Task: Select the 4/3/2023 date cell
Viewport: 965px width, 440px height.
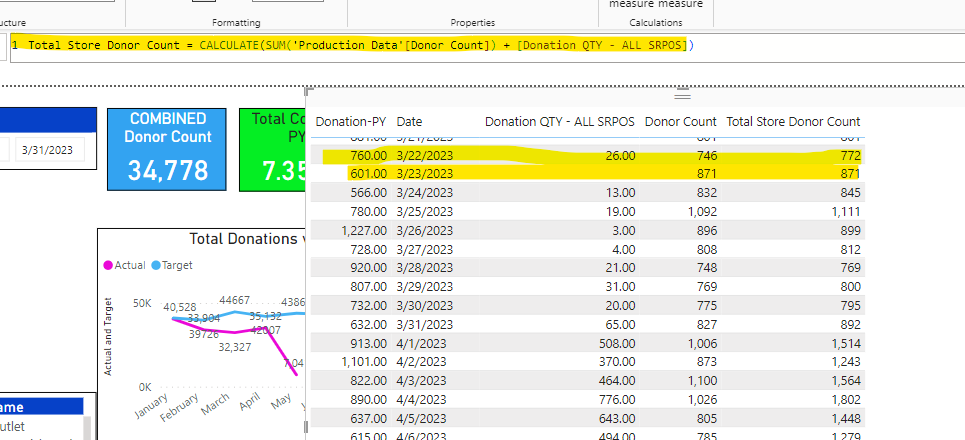Action: (x=422, y=380)
